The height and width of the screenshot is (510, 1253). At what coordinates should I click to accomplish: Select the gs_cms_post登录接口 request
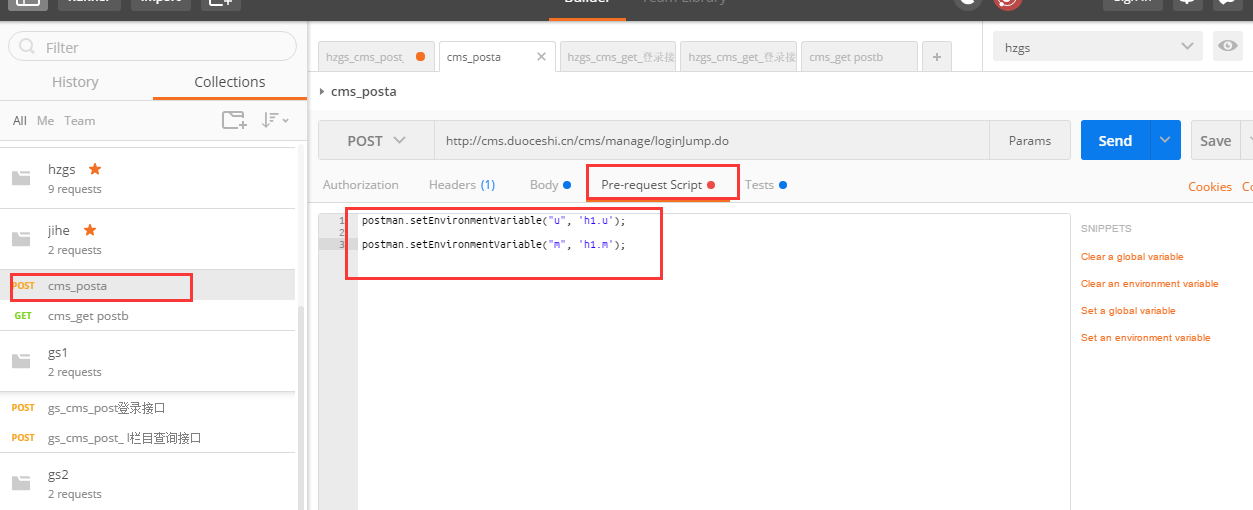click(x=148, y=408)
